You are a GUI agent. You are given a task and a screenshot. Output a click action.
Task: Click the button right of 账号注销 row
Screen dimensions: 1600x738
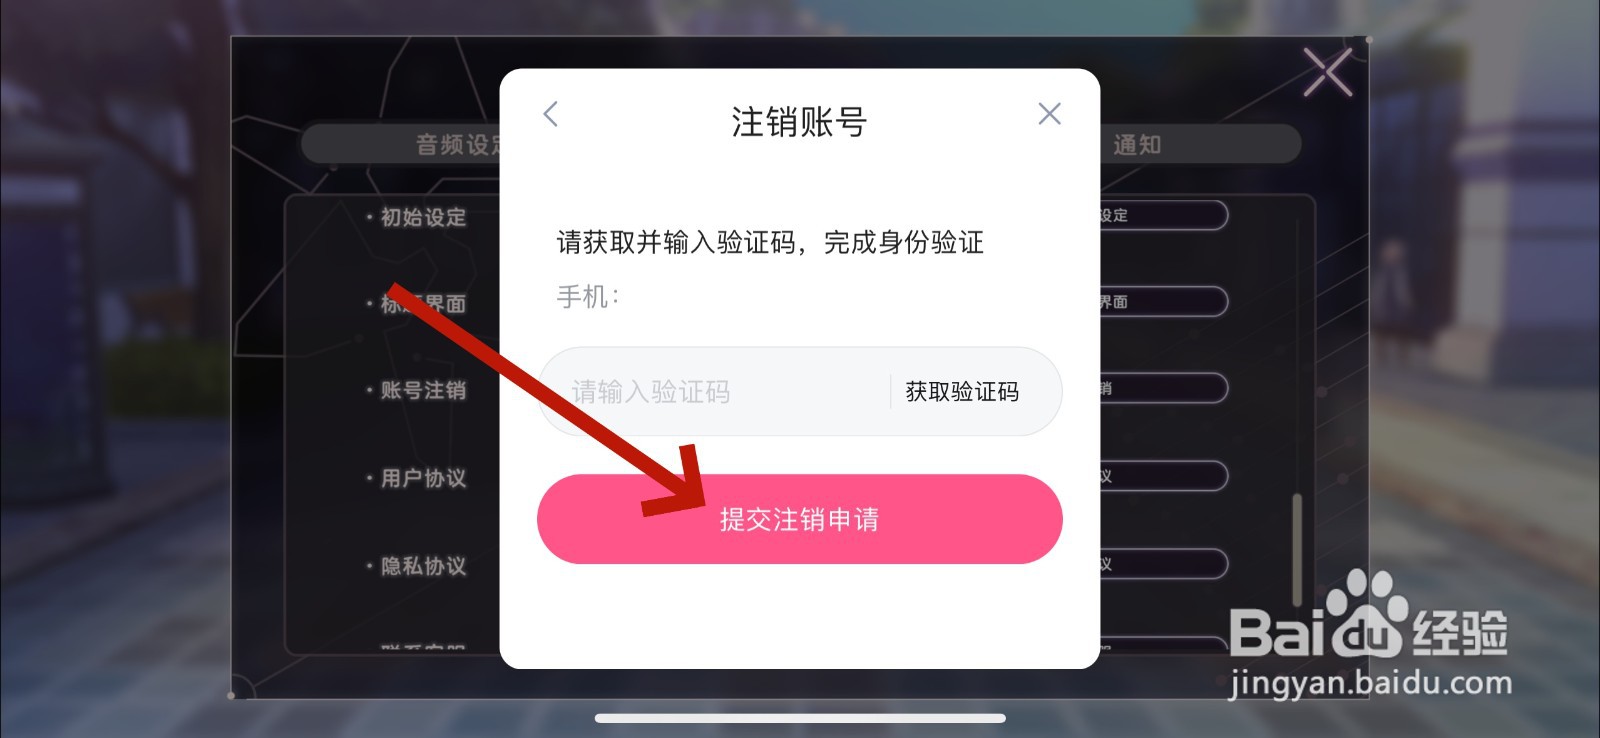1164,388
